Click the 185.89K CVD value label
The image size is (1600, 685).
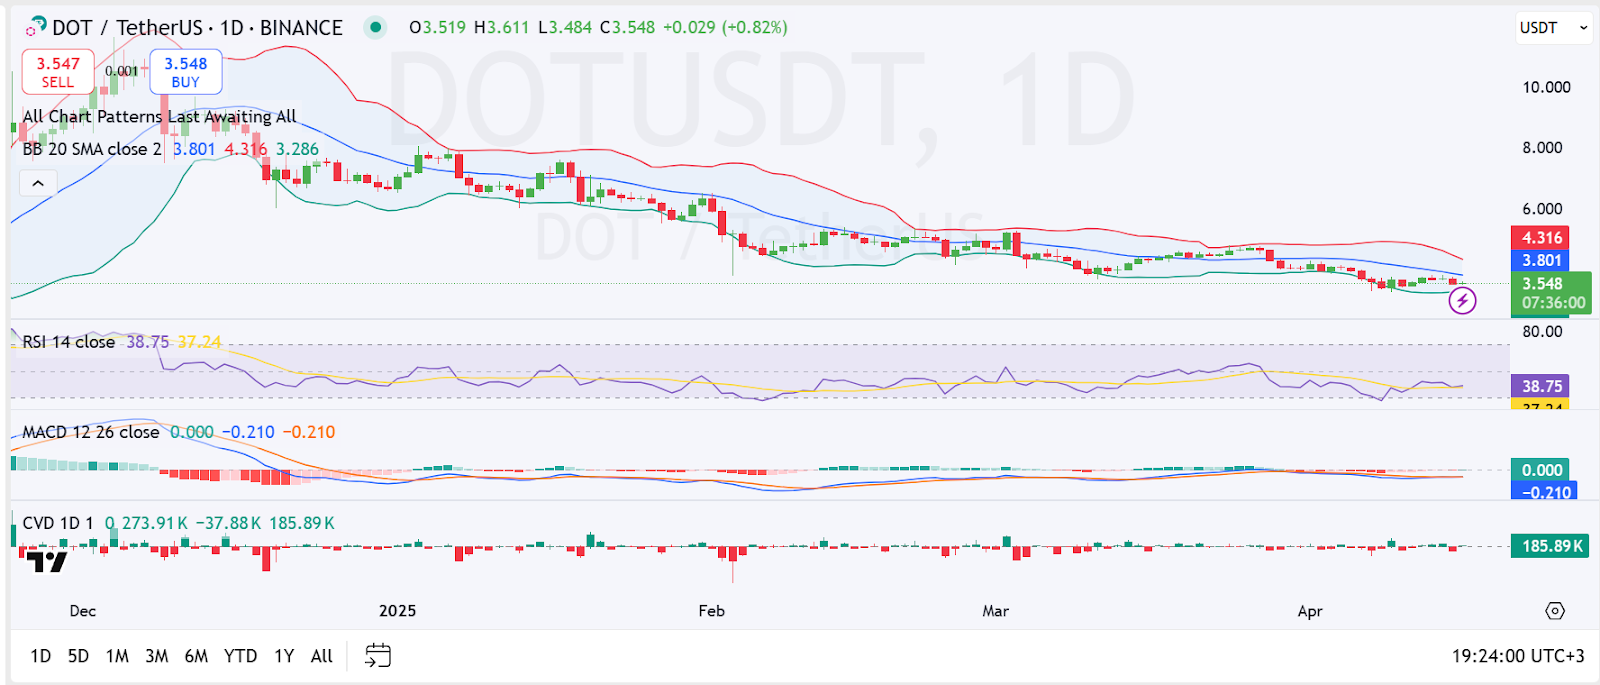1551,546
